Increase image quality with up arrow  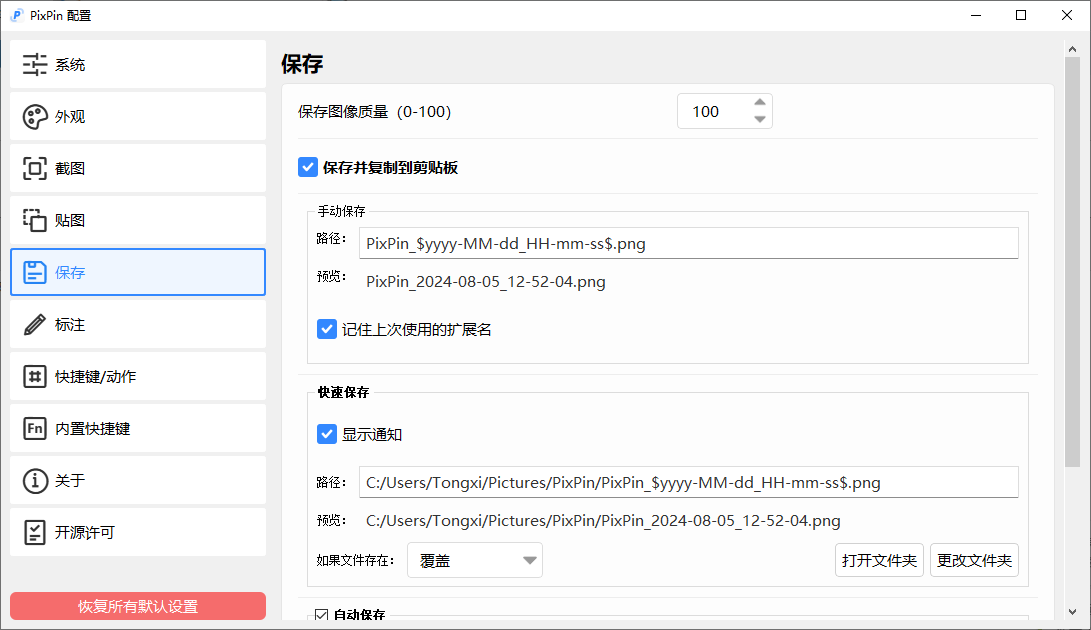760,102
